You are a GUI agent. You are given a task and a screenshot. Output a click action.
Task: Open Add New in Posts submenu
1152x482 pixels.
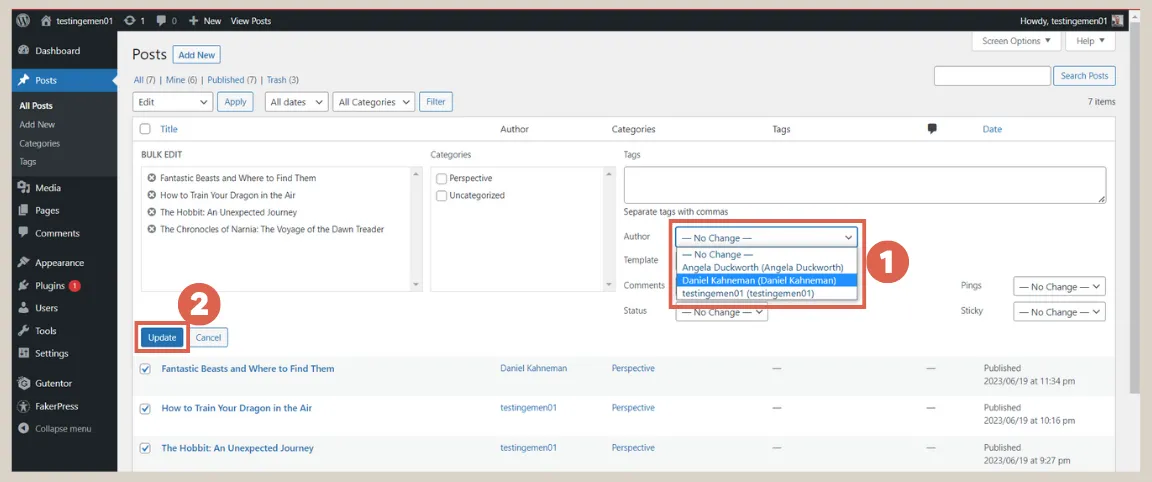pos(37,125)
